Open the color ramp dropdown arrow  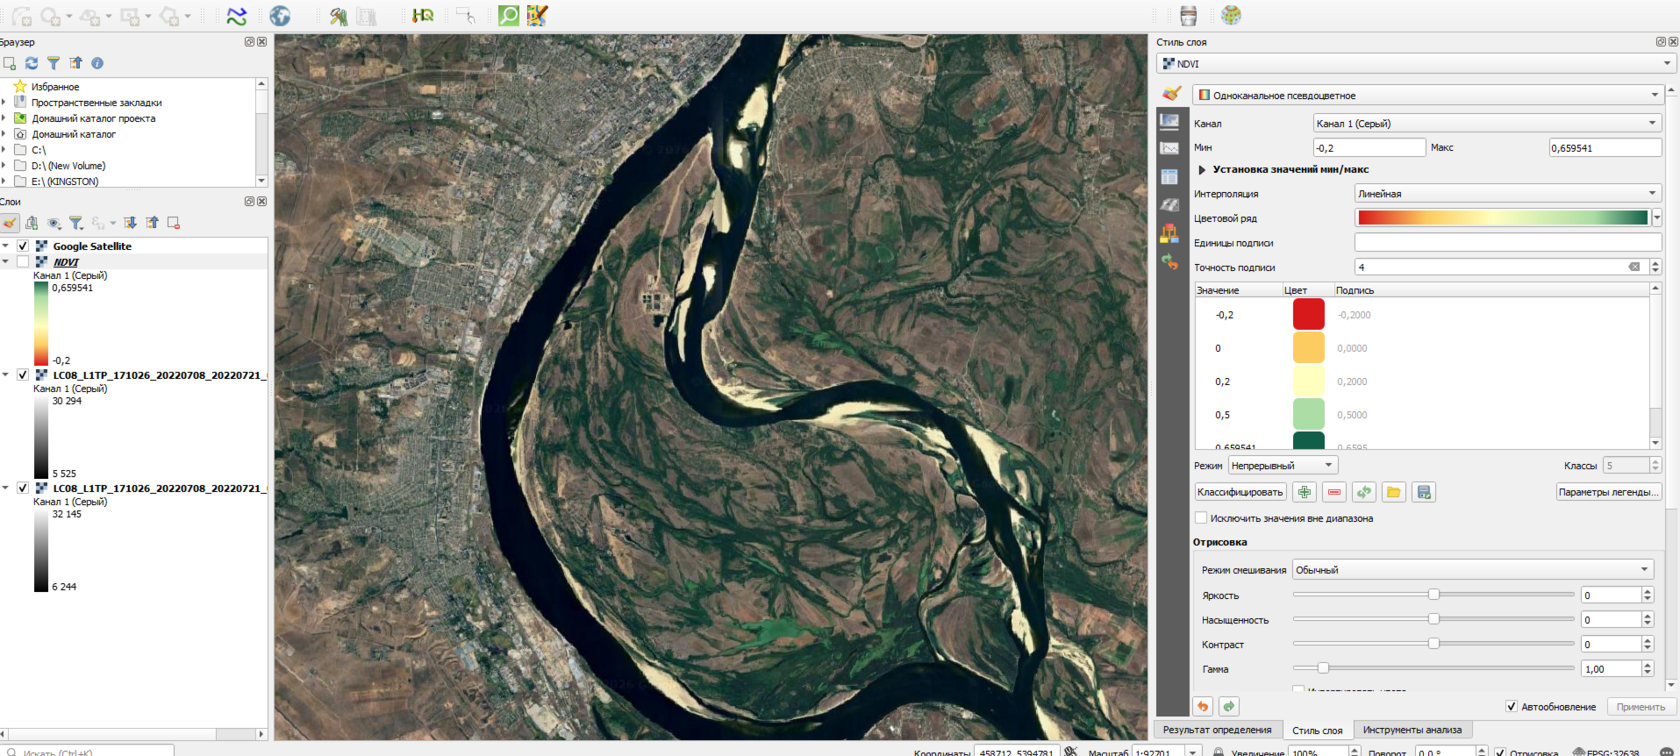[1657, 218]
